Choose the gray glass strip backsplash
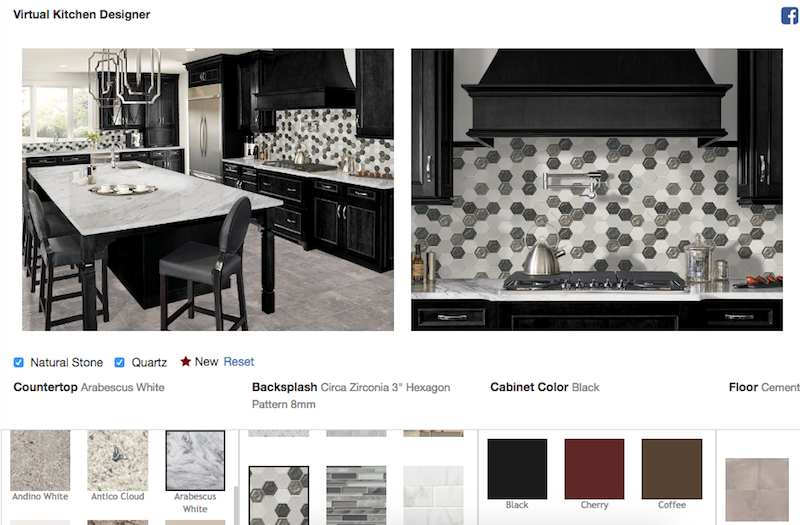This screenshot has height=525, width=800. (356, 495)
